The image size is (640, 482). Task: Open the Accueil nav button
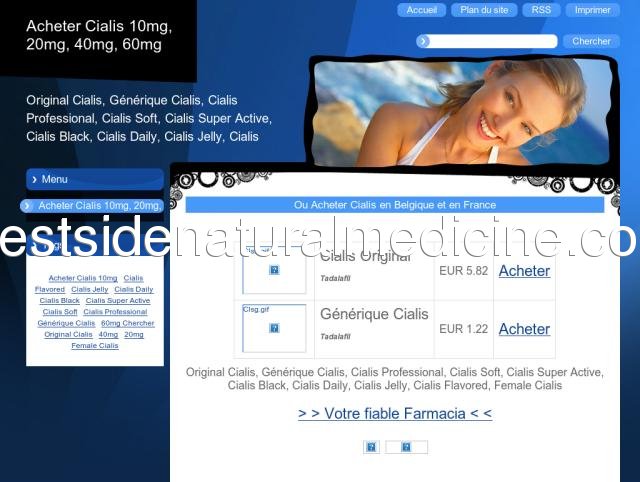421,10
